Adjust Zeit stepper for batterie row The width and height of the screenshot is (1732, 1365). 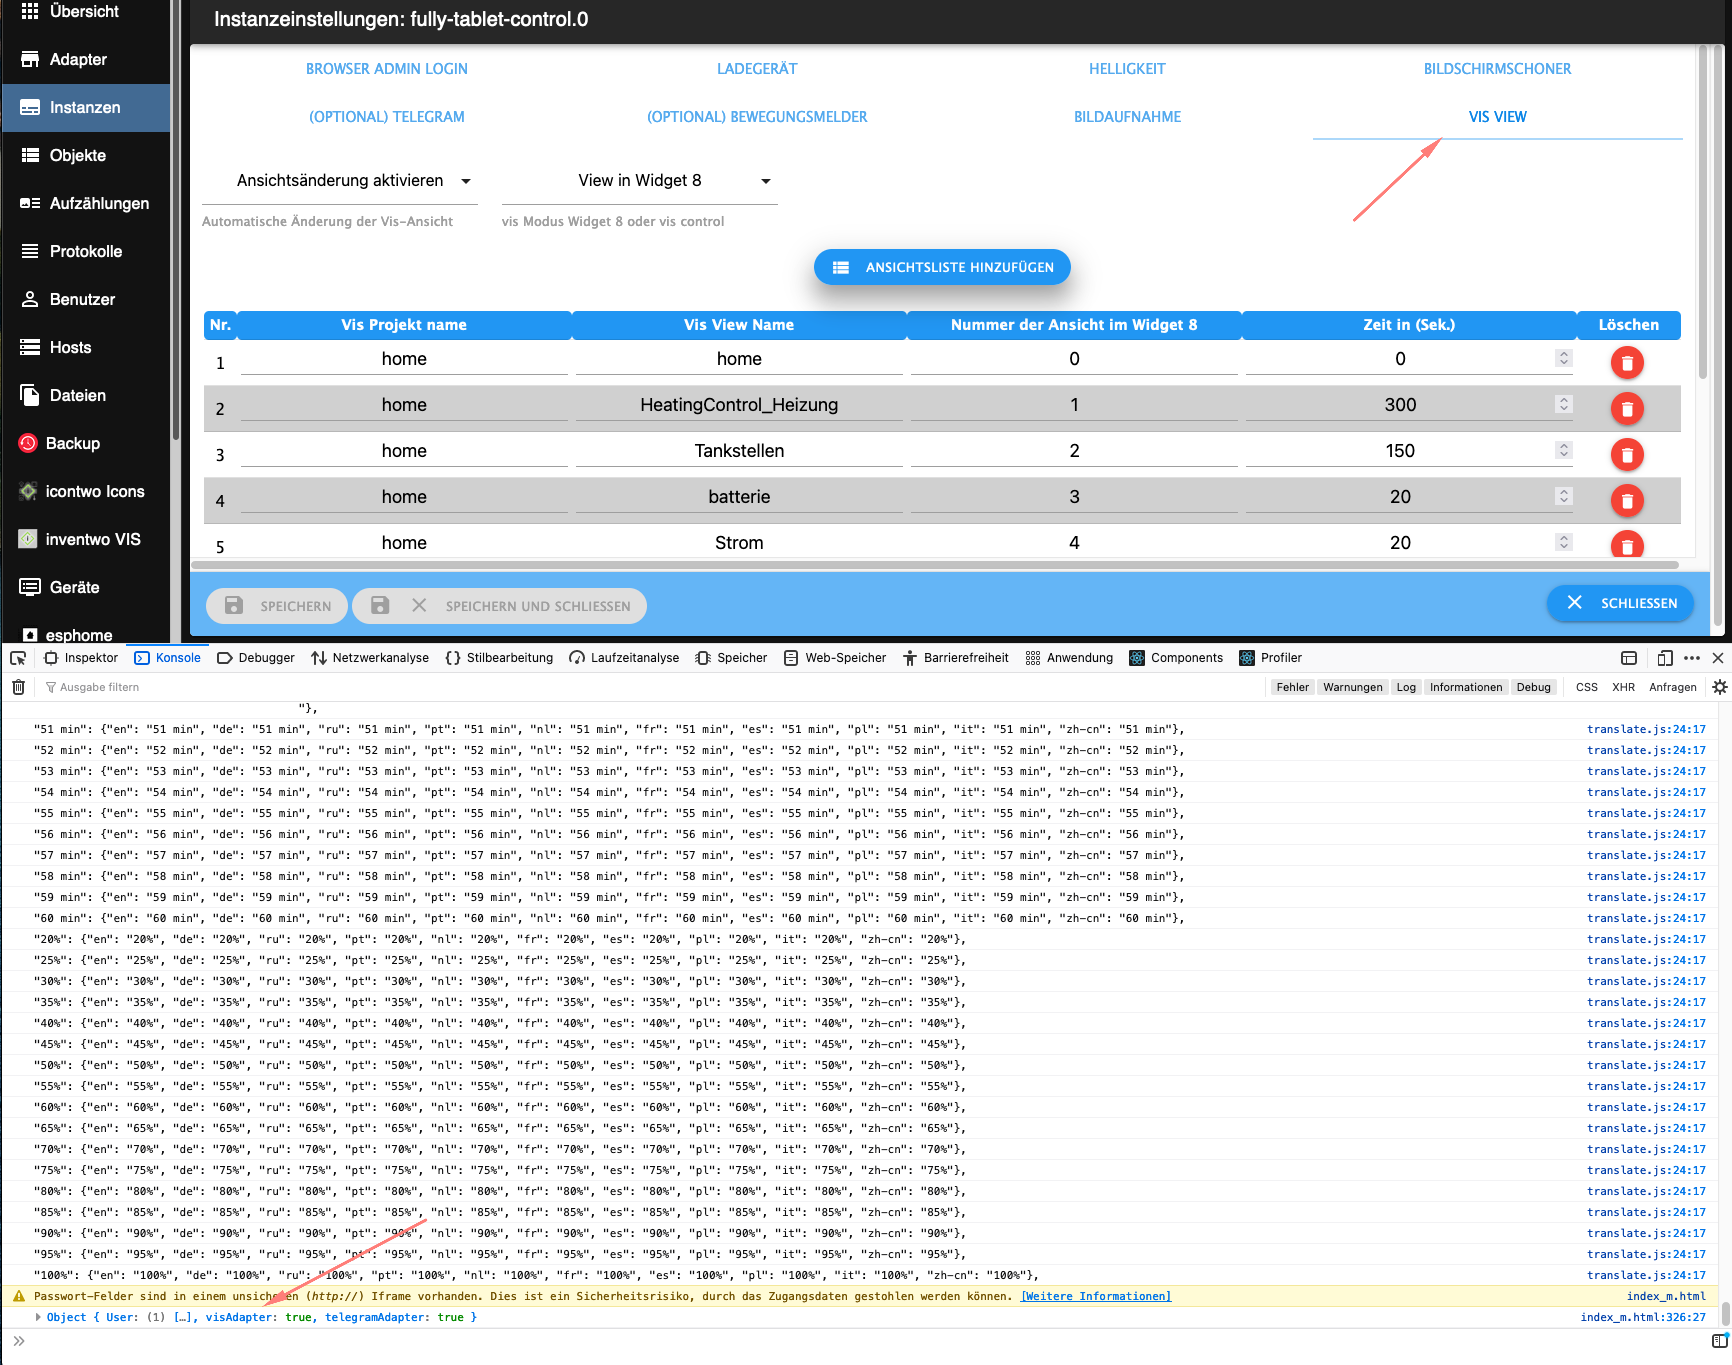[x=1564, y=496]
